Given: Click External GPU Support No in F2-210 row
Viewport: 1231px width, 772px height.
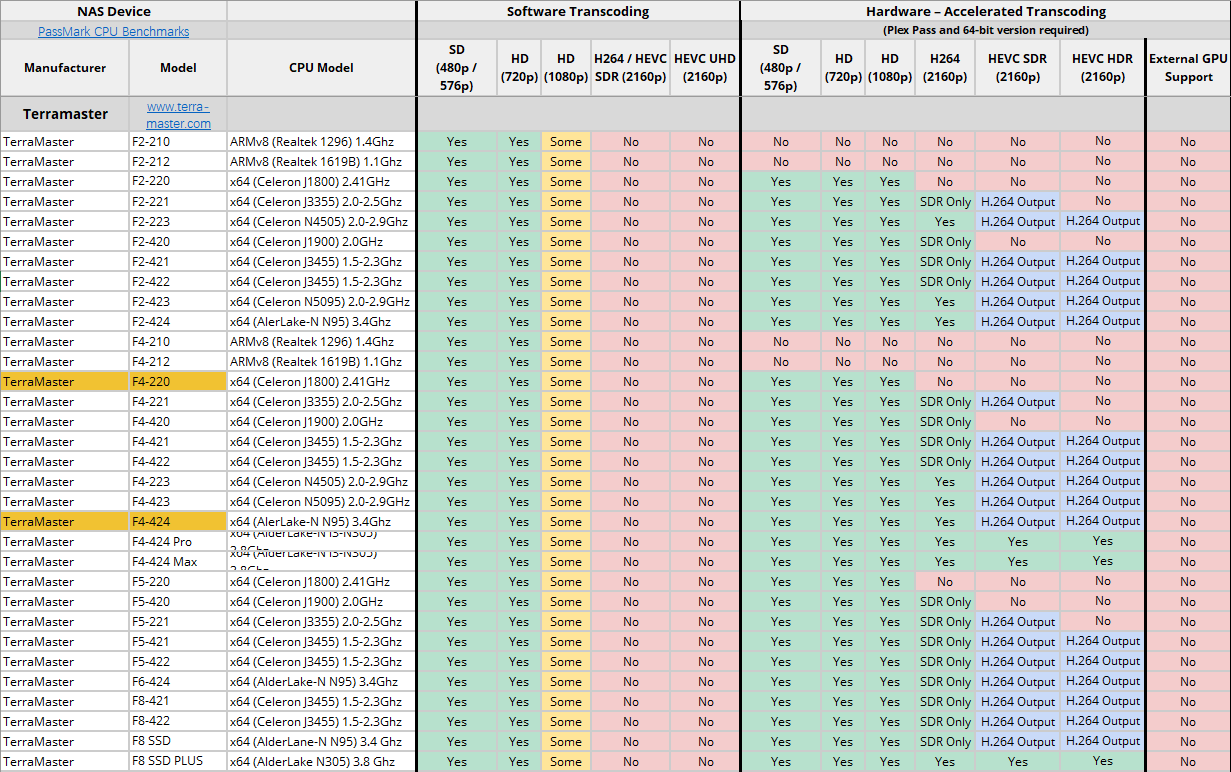Looking at the screenshot, I should [1188, 141].
